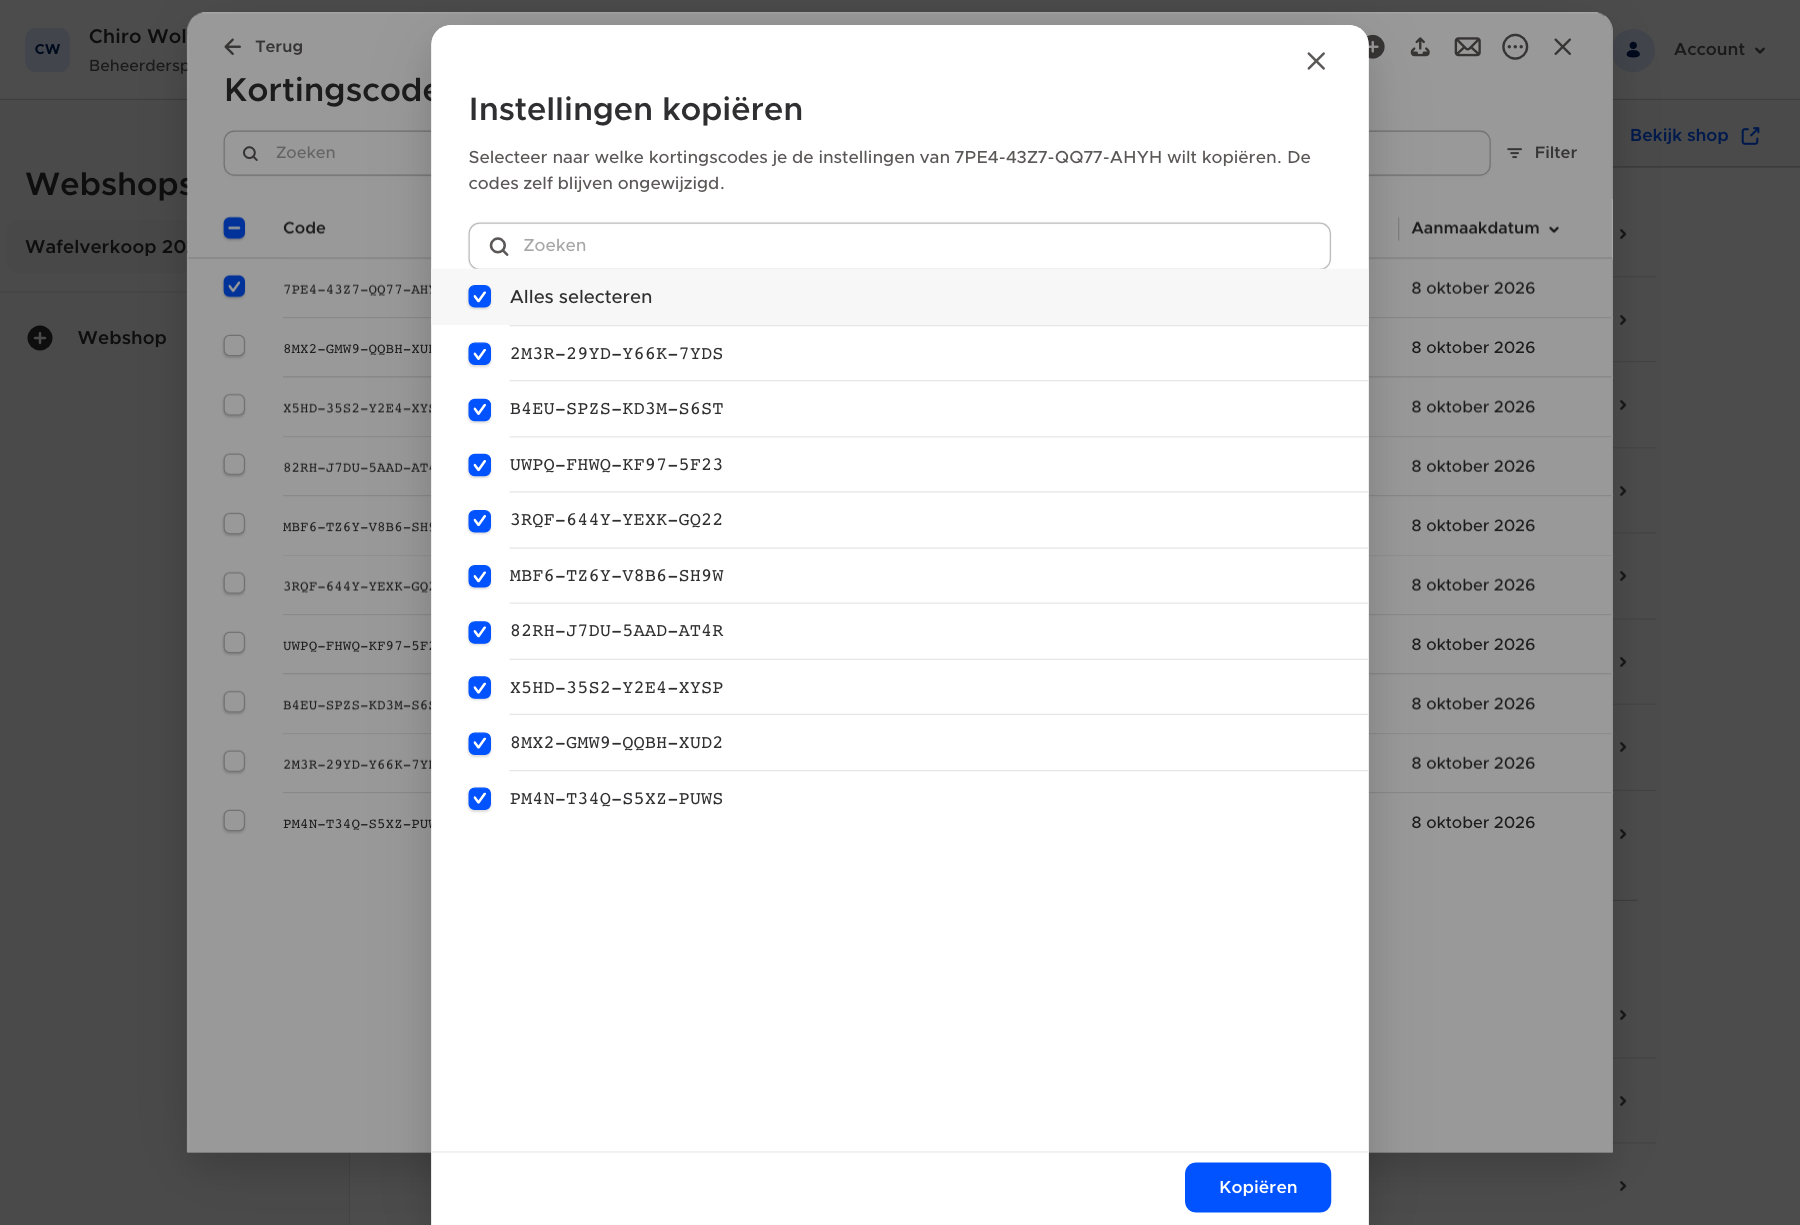
Task: Click the Kopiëren button
Action: (x=1257, y=1187)
